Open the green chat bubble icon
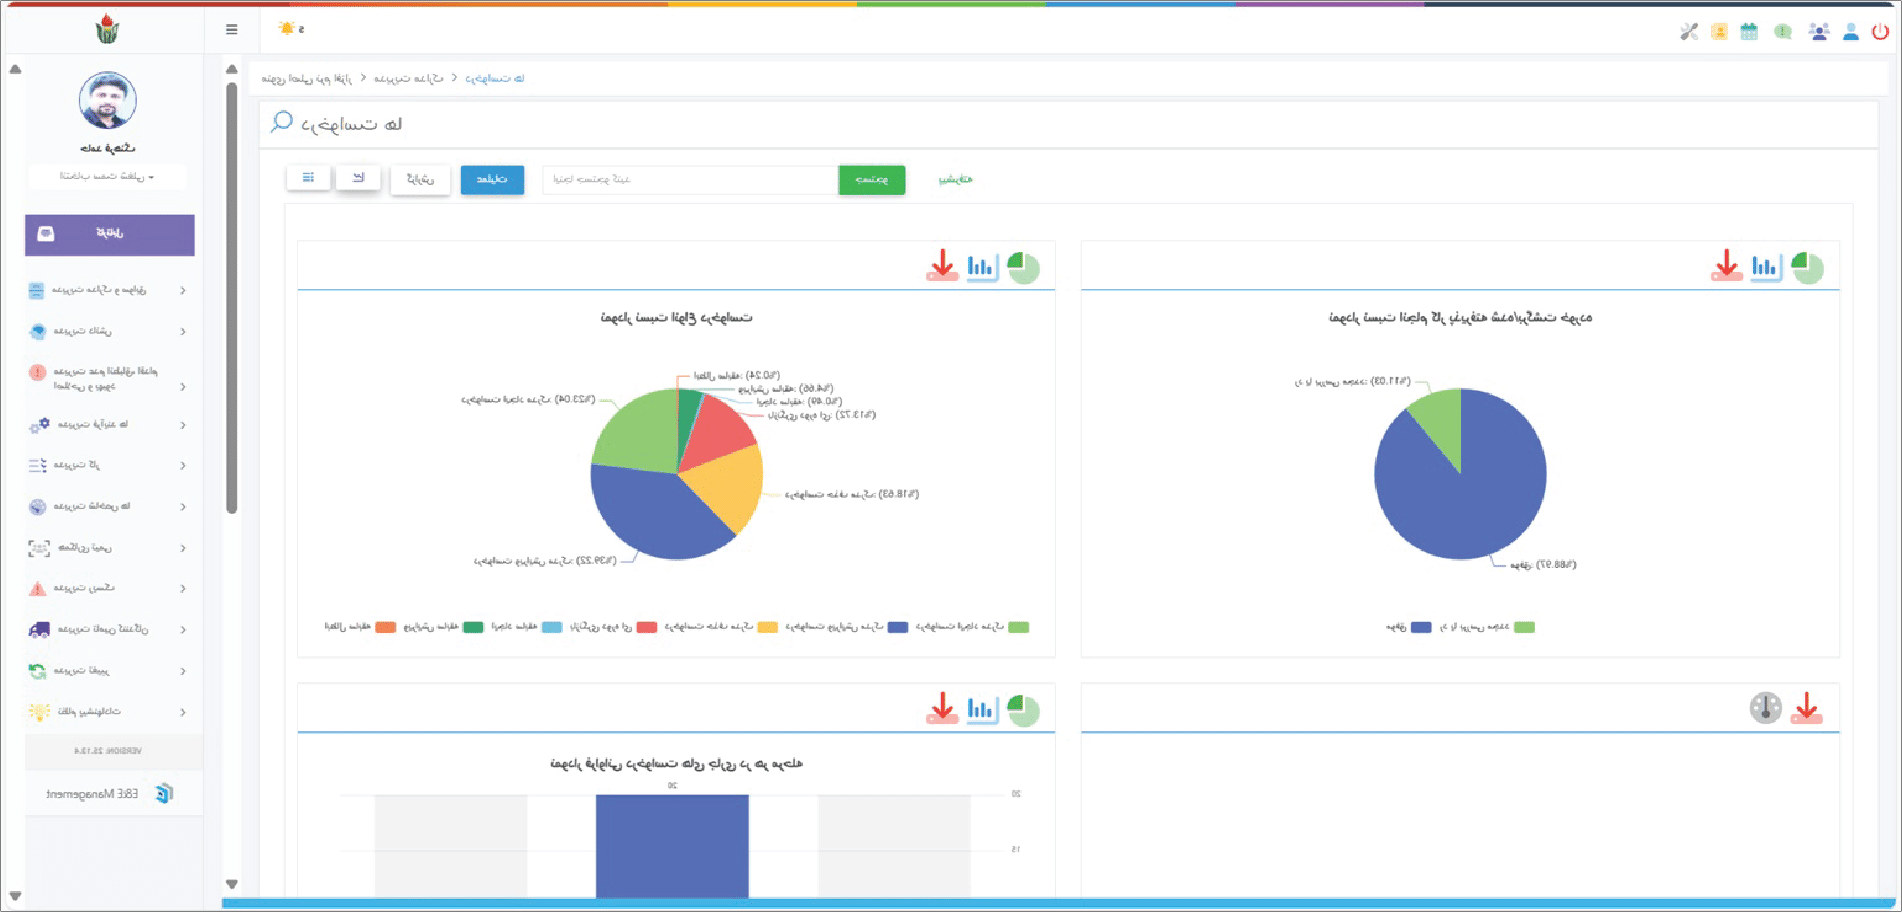The height and width of the screenshot is (912, 1902). coord(1783,32)
